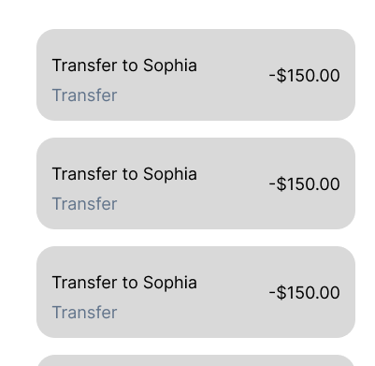375x366 pixels.
Task: Click the dollar sign in the top card's amount
Action: 281,75
